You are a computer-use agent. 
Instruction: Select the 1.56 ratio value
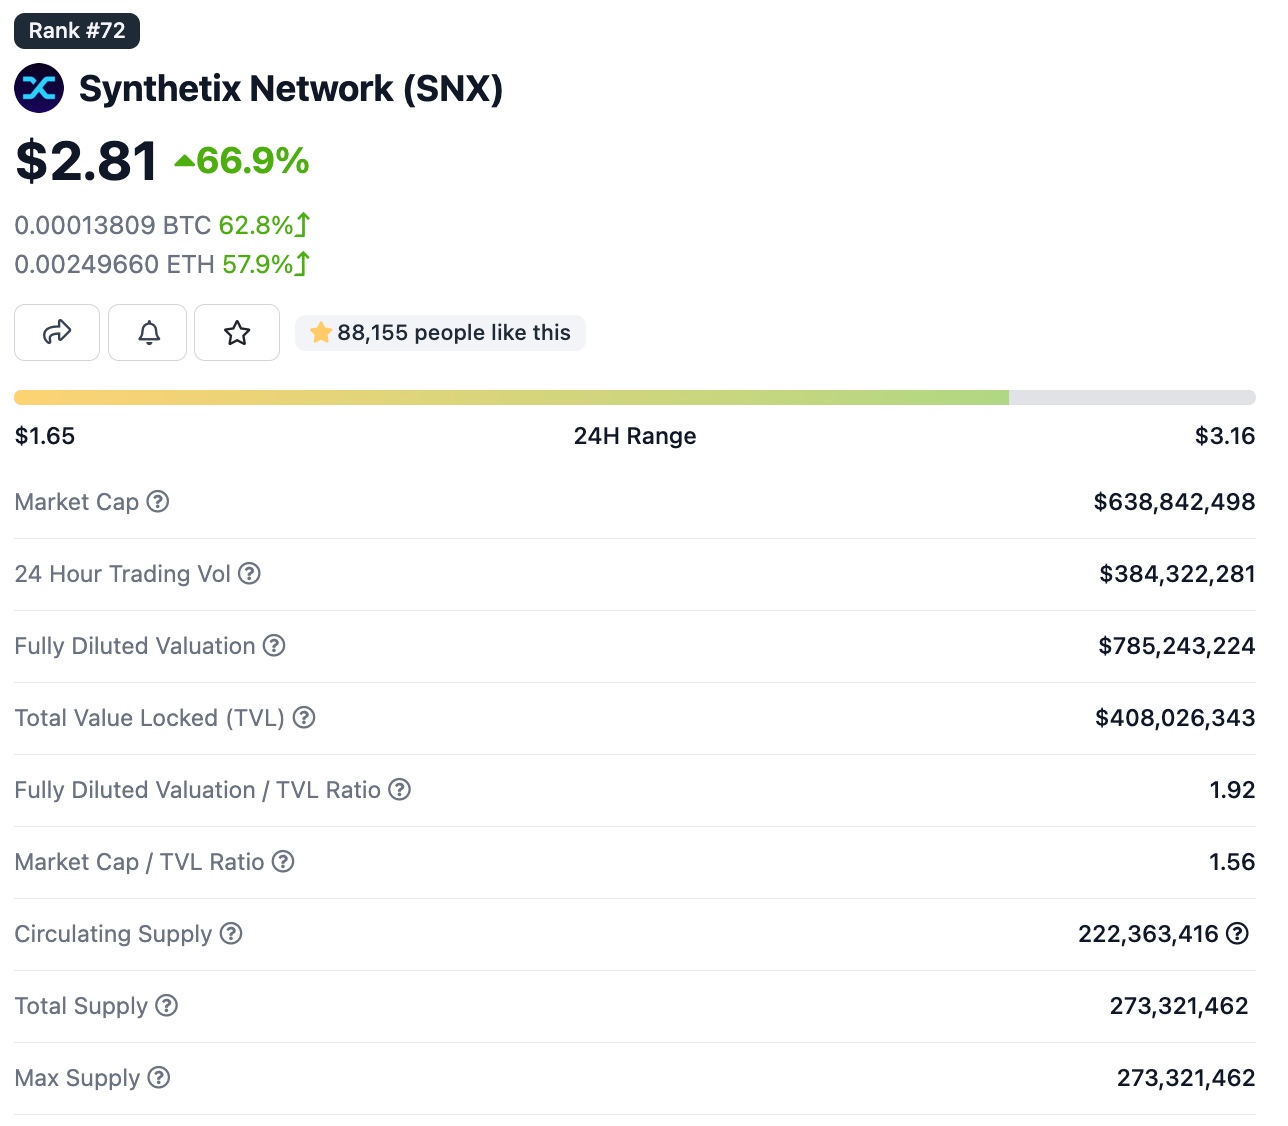[1232, 861]
